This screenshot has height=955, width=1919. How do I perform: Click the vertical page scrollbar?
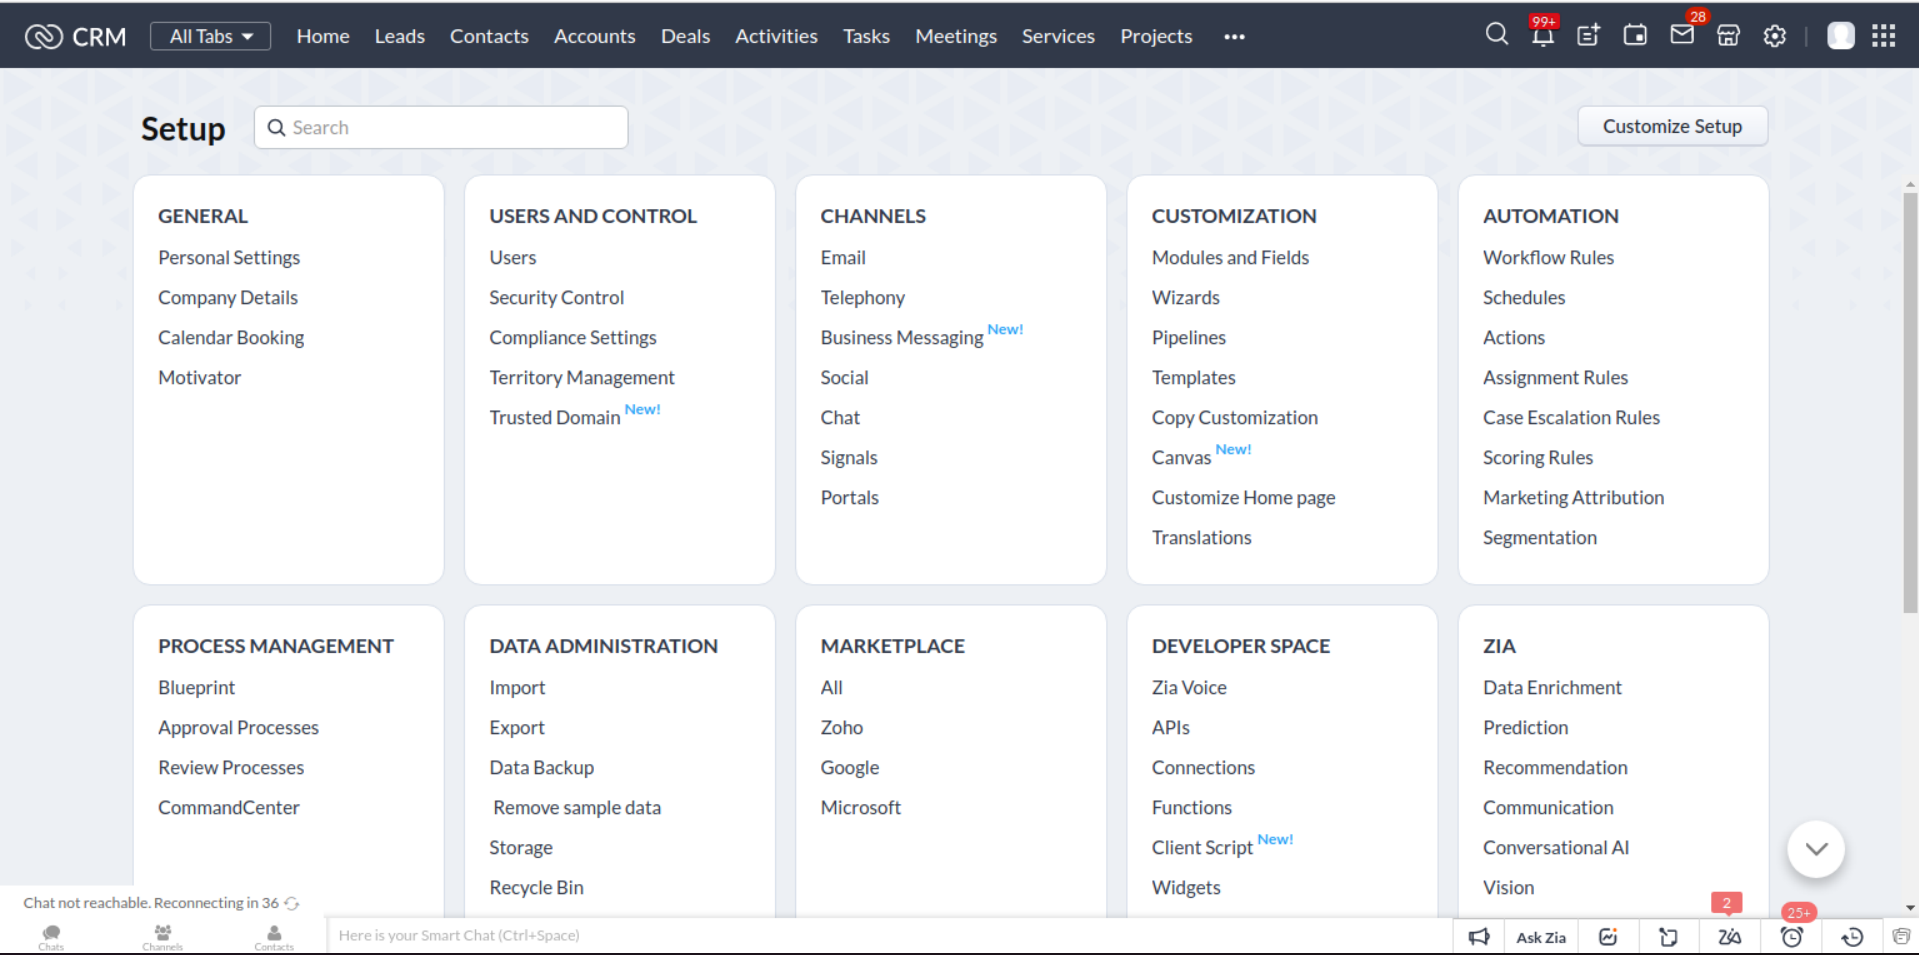(1910, 400)
